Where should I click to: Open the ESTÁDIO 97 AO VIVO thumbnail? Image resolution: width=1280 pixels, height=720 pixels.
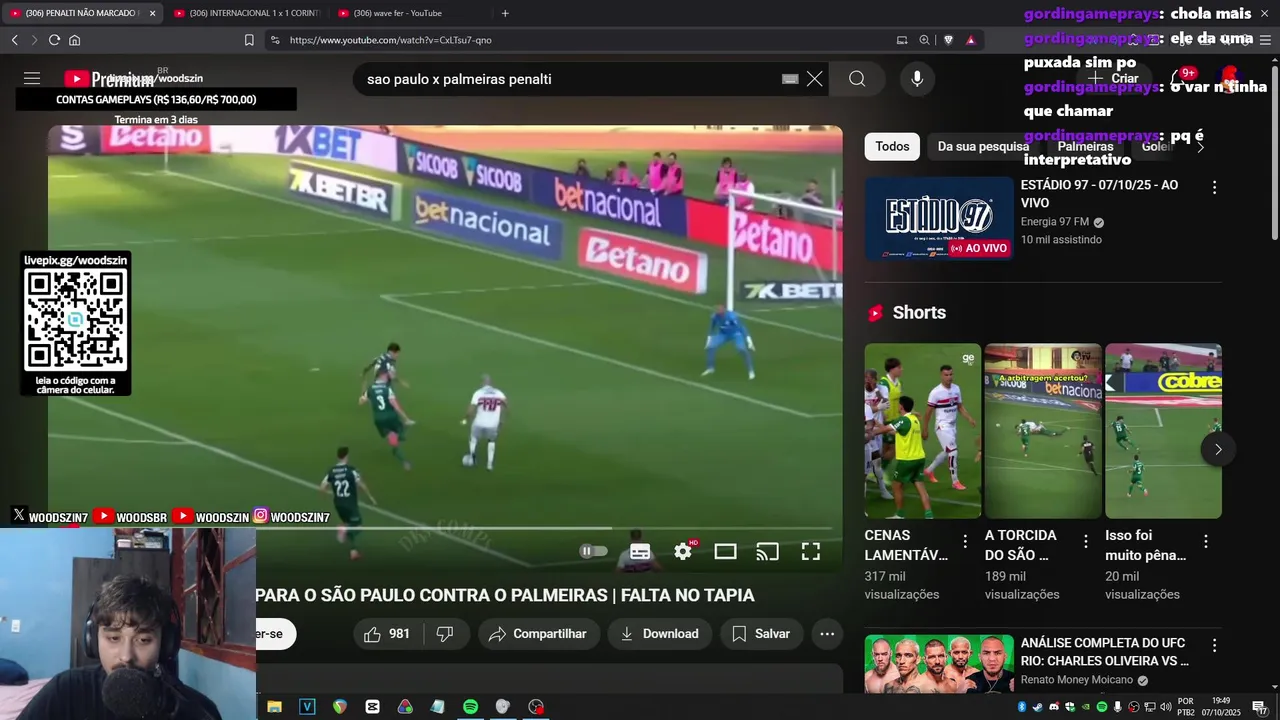tap(939, 219)
